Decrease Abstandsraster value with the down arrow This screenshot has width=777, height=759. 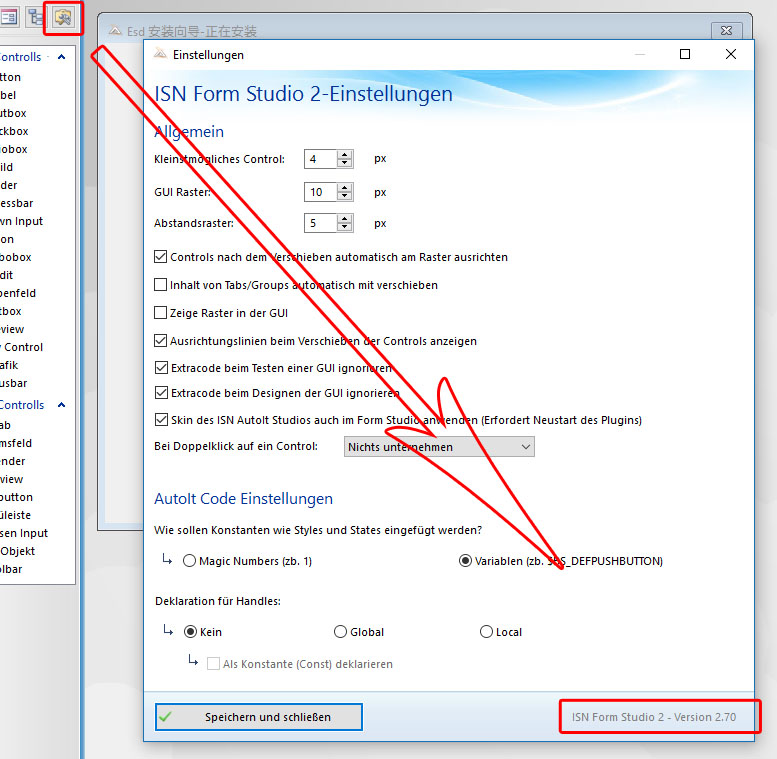click(344, 227)
